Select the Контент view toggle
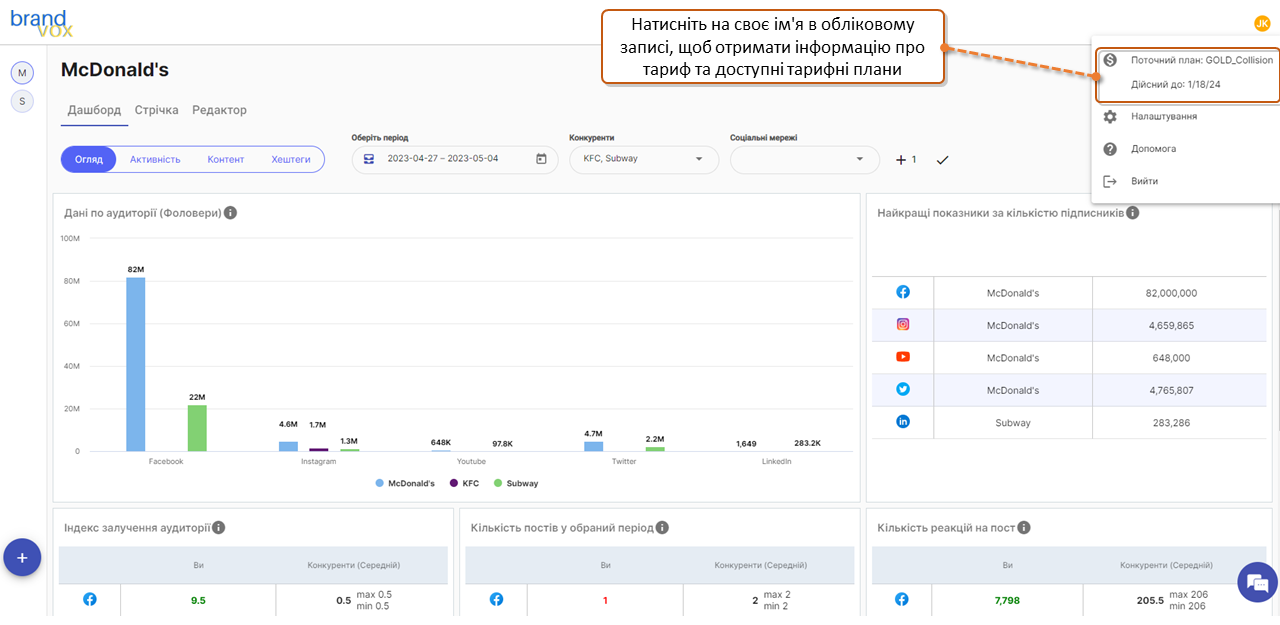Image resolution: width=1280 pixels, height=625 pixels. [x=226, y=160]
